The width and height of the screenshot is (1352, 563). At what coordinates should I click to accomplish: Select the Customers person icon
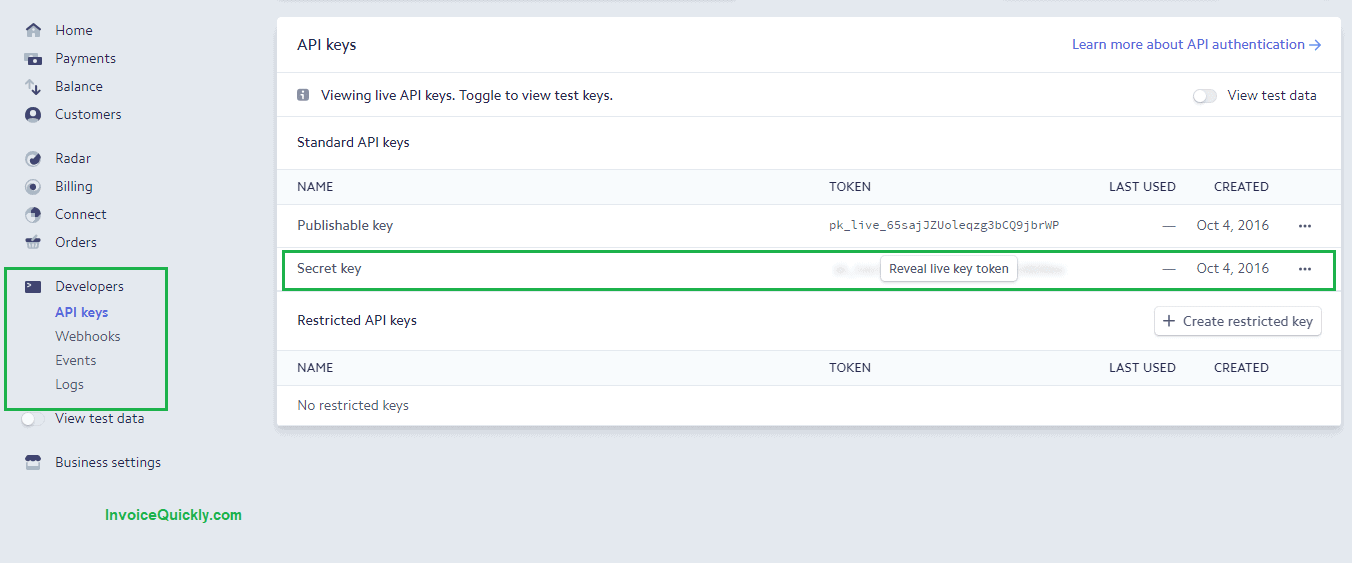[33, 114]
